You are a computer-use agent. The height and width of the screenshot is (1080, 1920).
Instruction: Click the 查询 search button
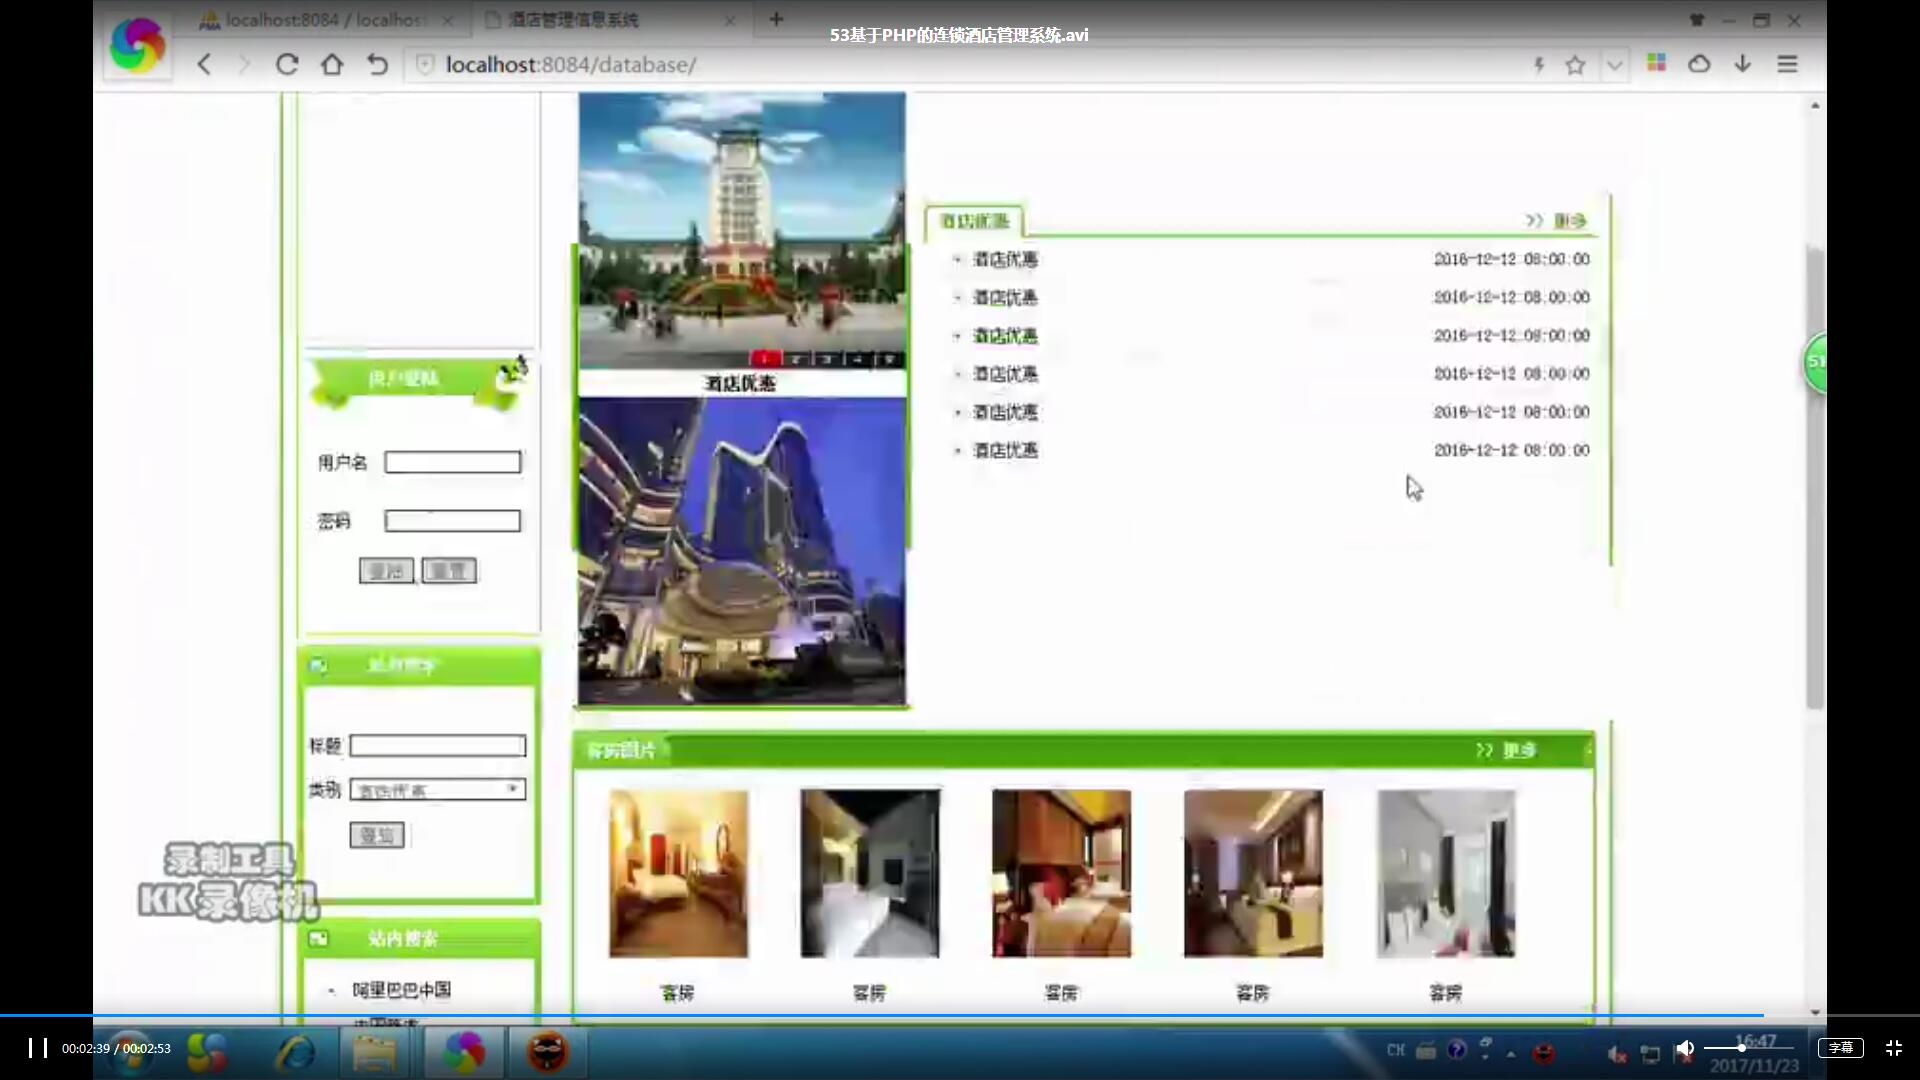click(377, 835)
